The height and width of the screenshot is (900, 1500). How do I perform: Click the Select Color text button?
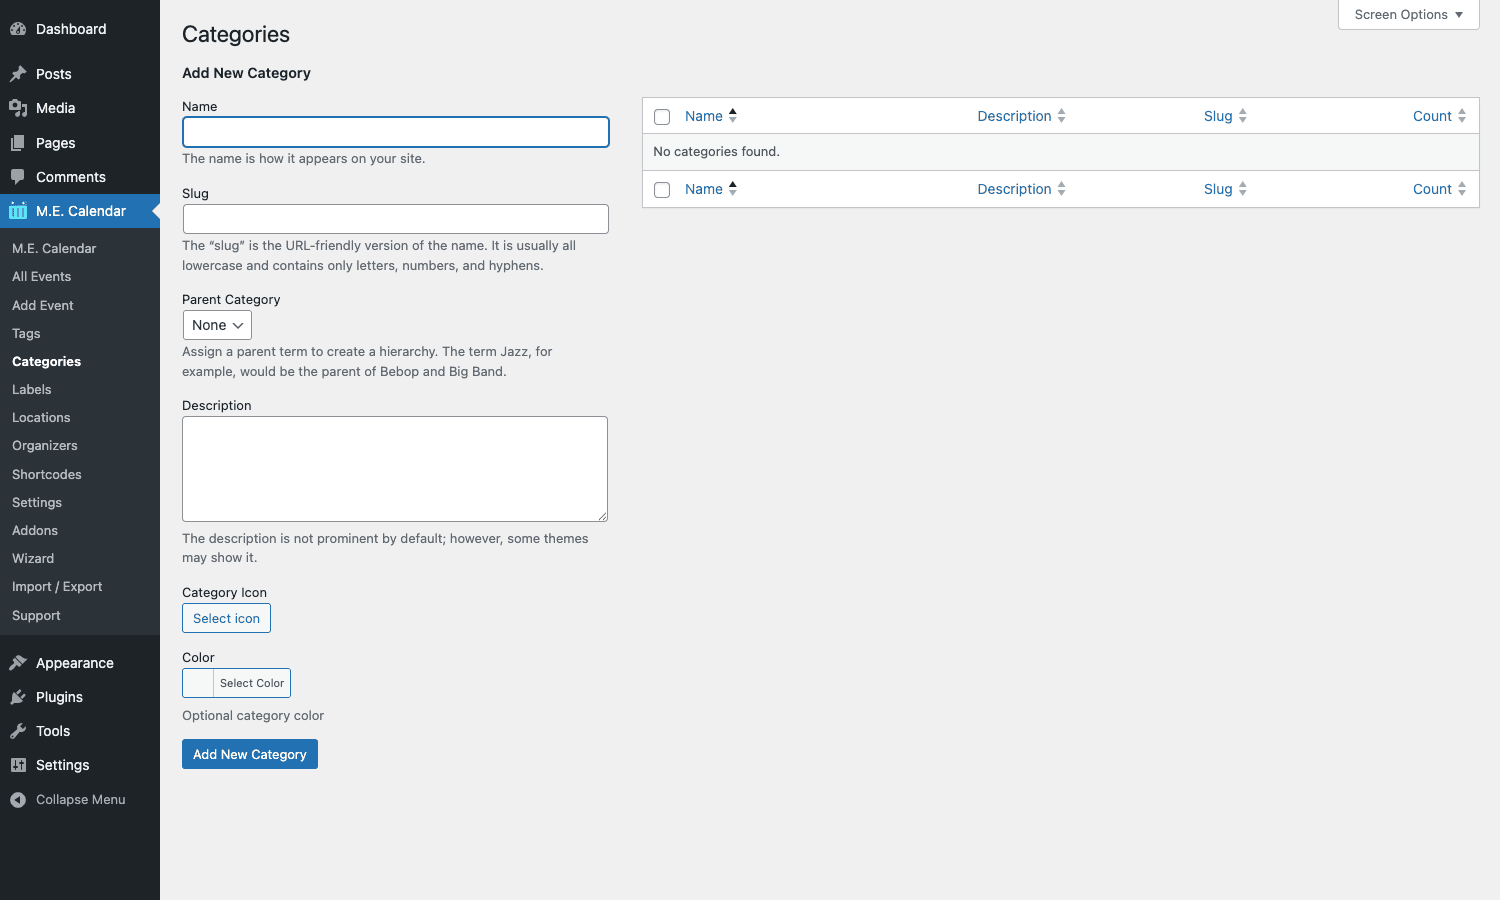[x=252, y=683]
